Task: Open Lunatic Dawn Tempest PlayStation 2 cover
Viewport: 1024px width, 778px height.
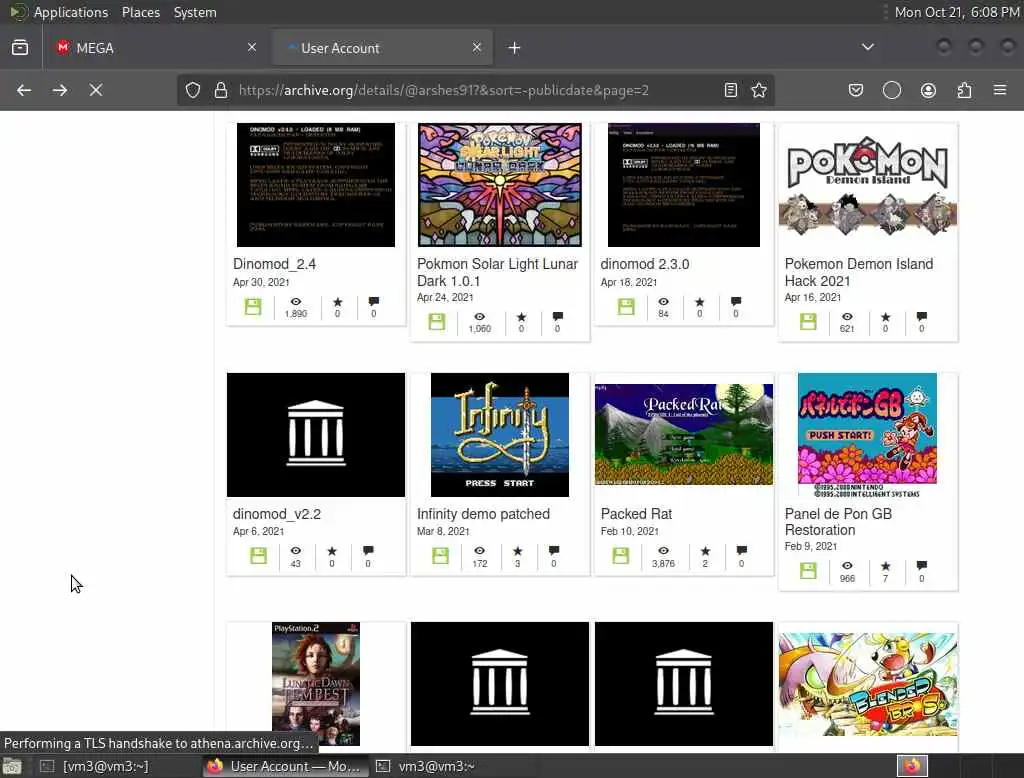Action: pos(315,684)
